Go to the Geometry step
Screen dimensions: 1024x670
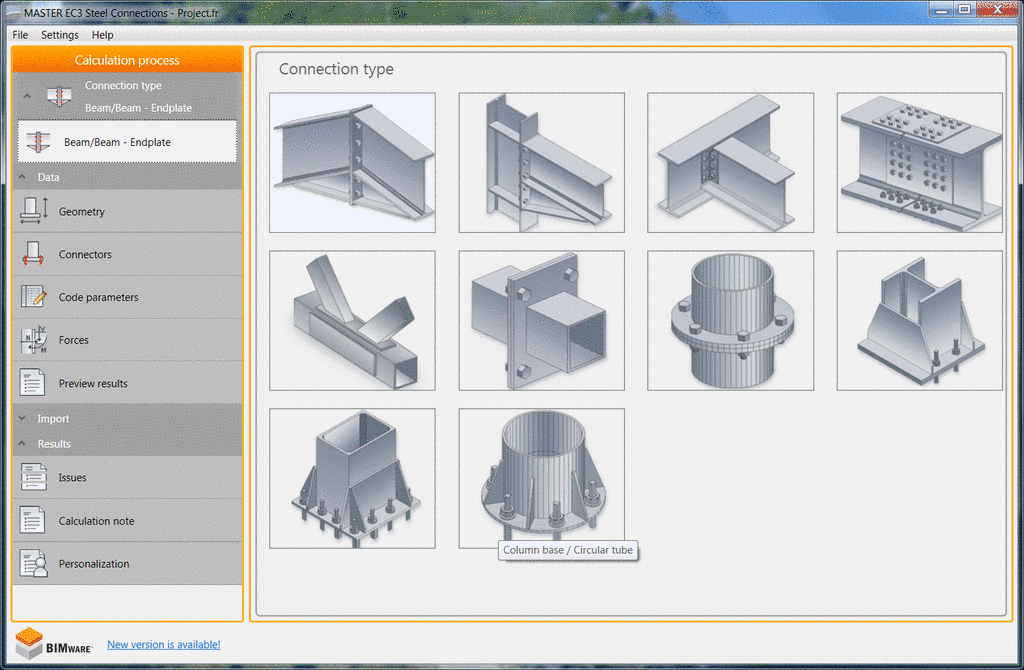pos(127,211)
